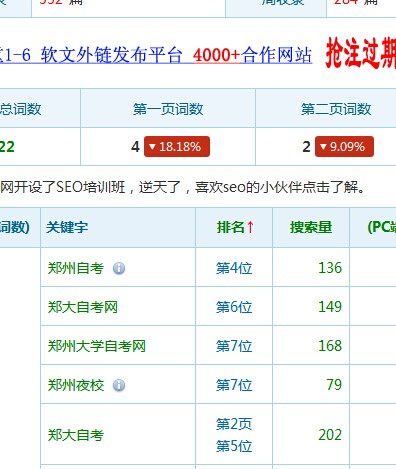Click the 总词数 header cell
The height and width of the screenshot is (469, 396).
[40, 108]
